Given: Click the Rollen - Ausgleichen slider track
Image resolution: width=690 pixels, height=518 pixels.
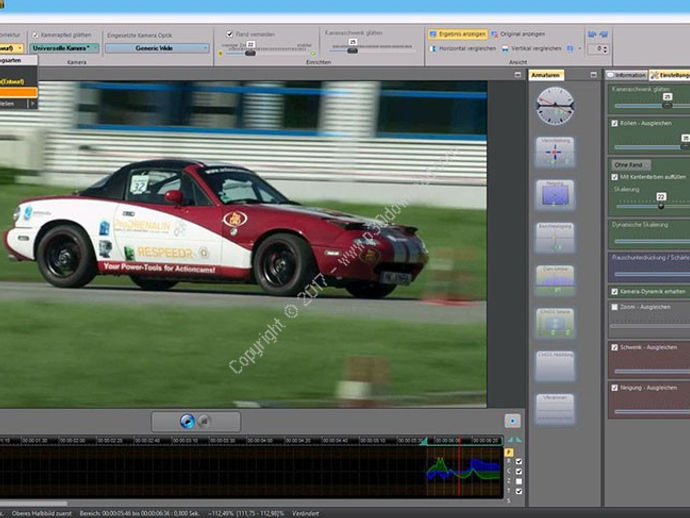Looking at the screenshot, I should click(x=652, y=147).
